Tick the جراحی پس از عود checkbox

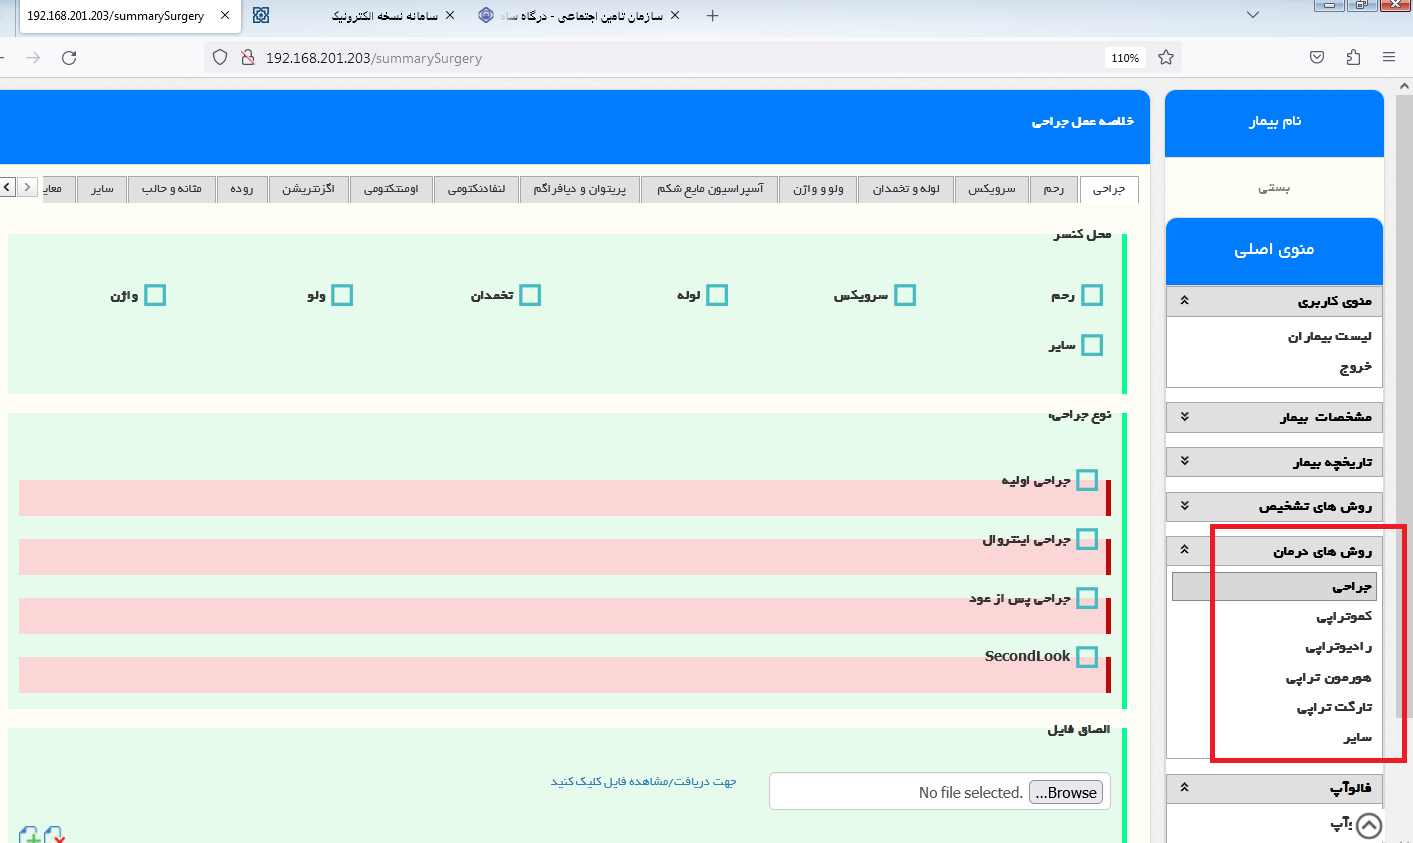tap(1087, 598)
